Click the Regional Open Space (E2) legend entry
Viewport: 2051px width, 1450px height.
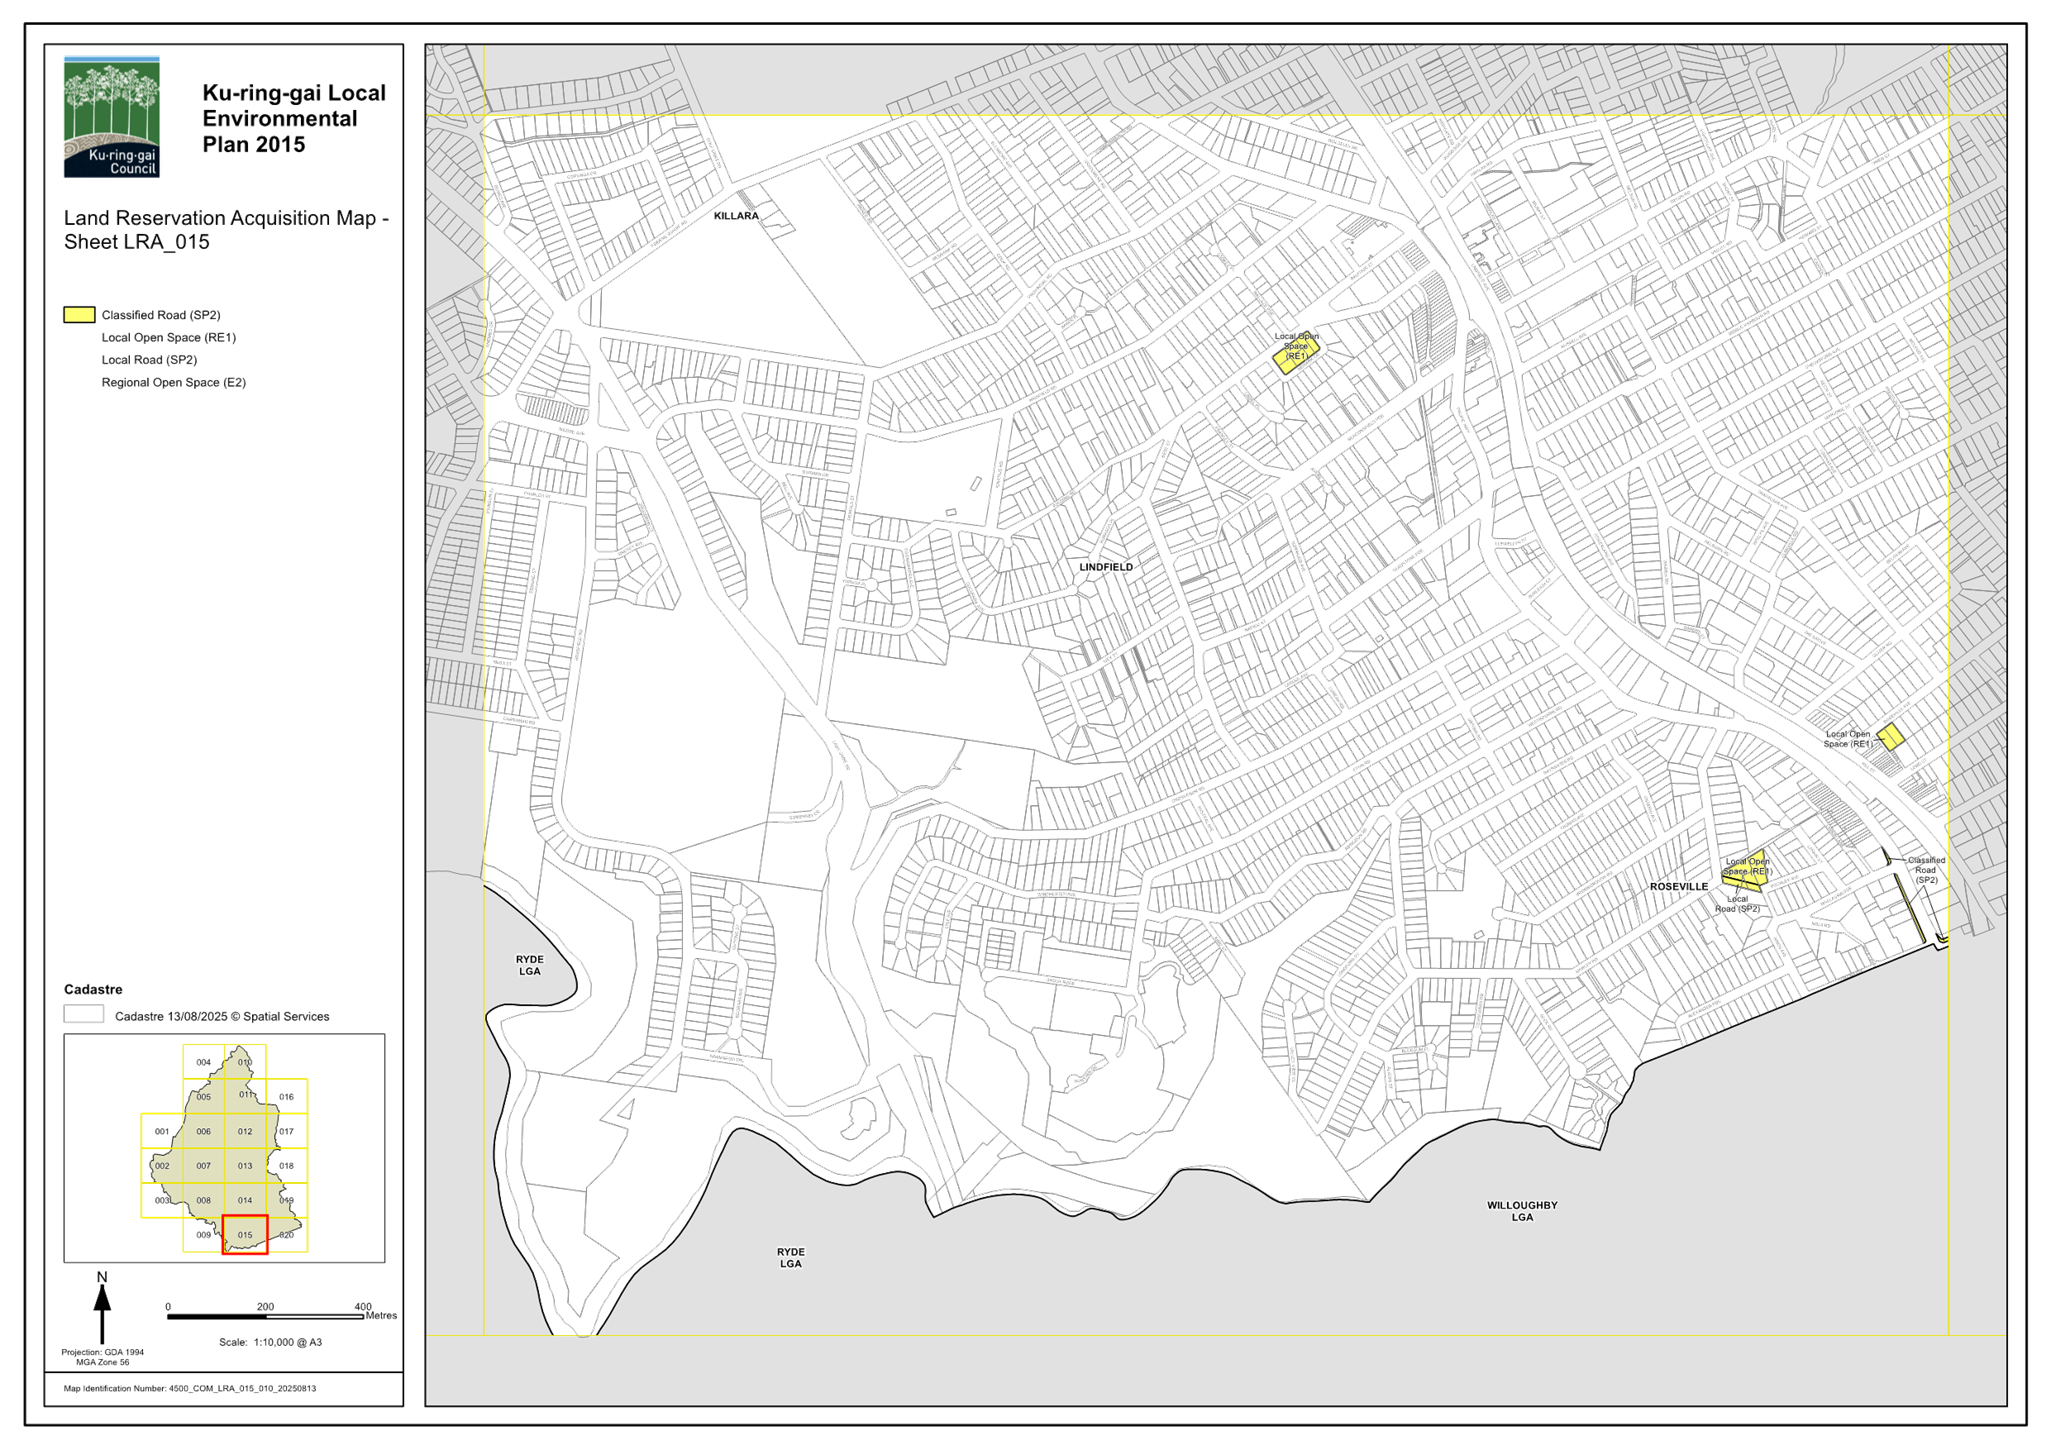tap(173, 383)
